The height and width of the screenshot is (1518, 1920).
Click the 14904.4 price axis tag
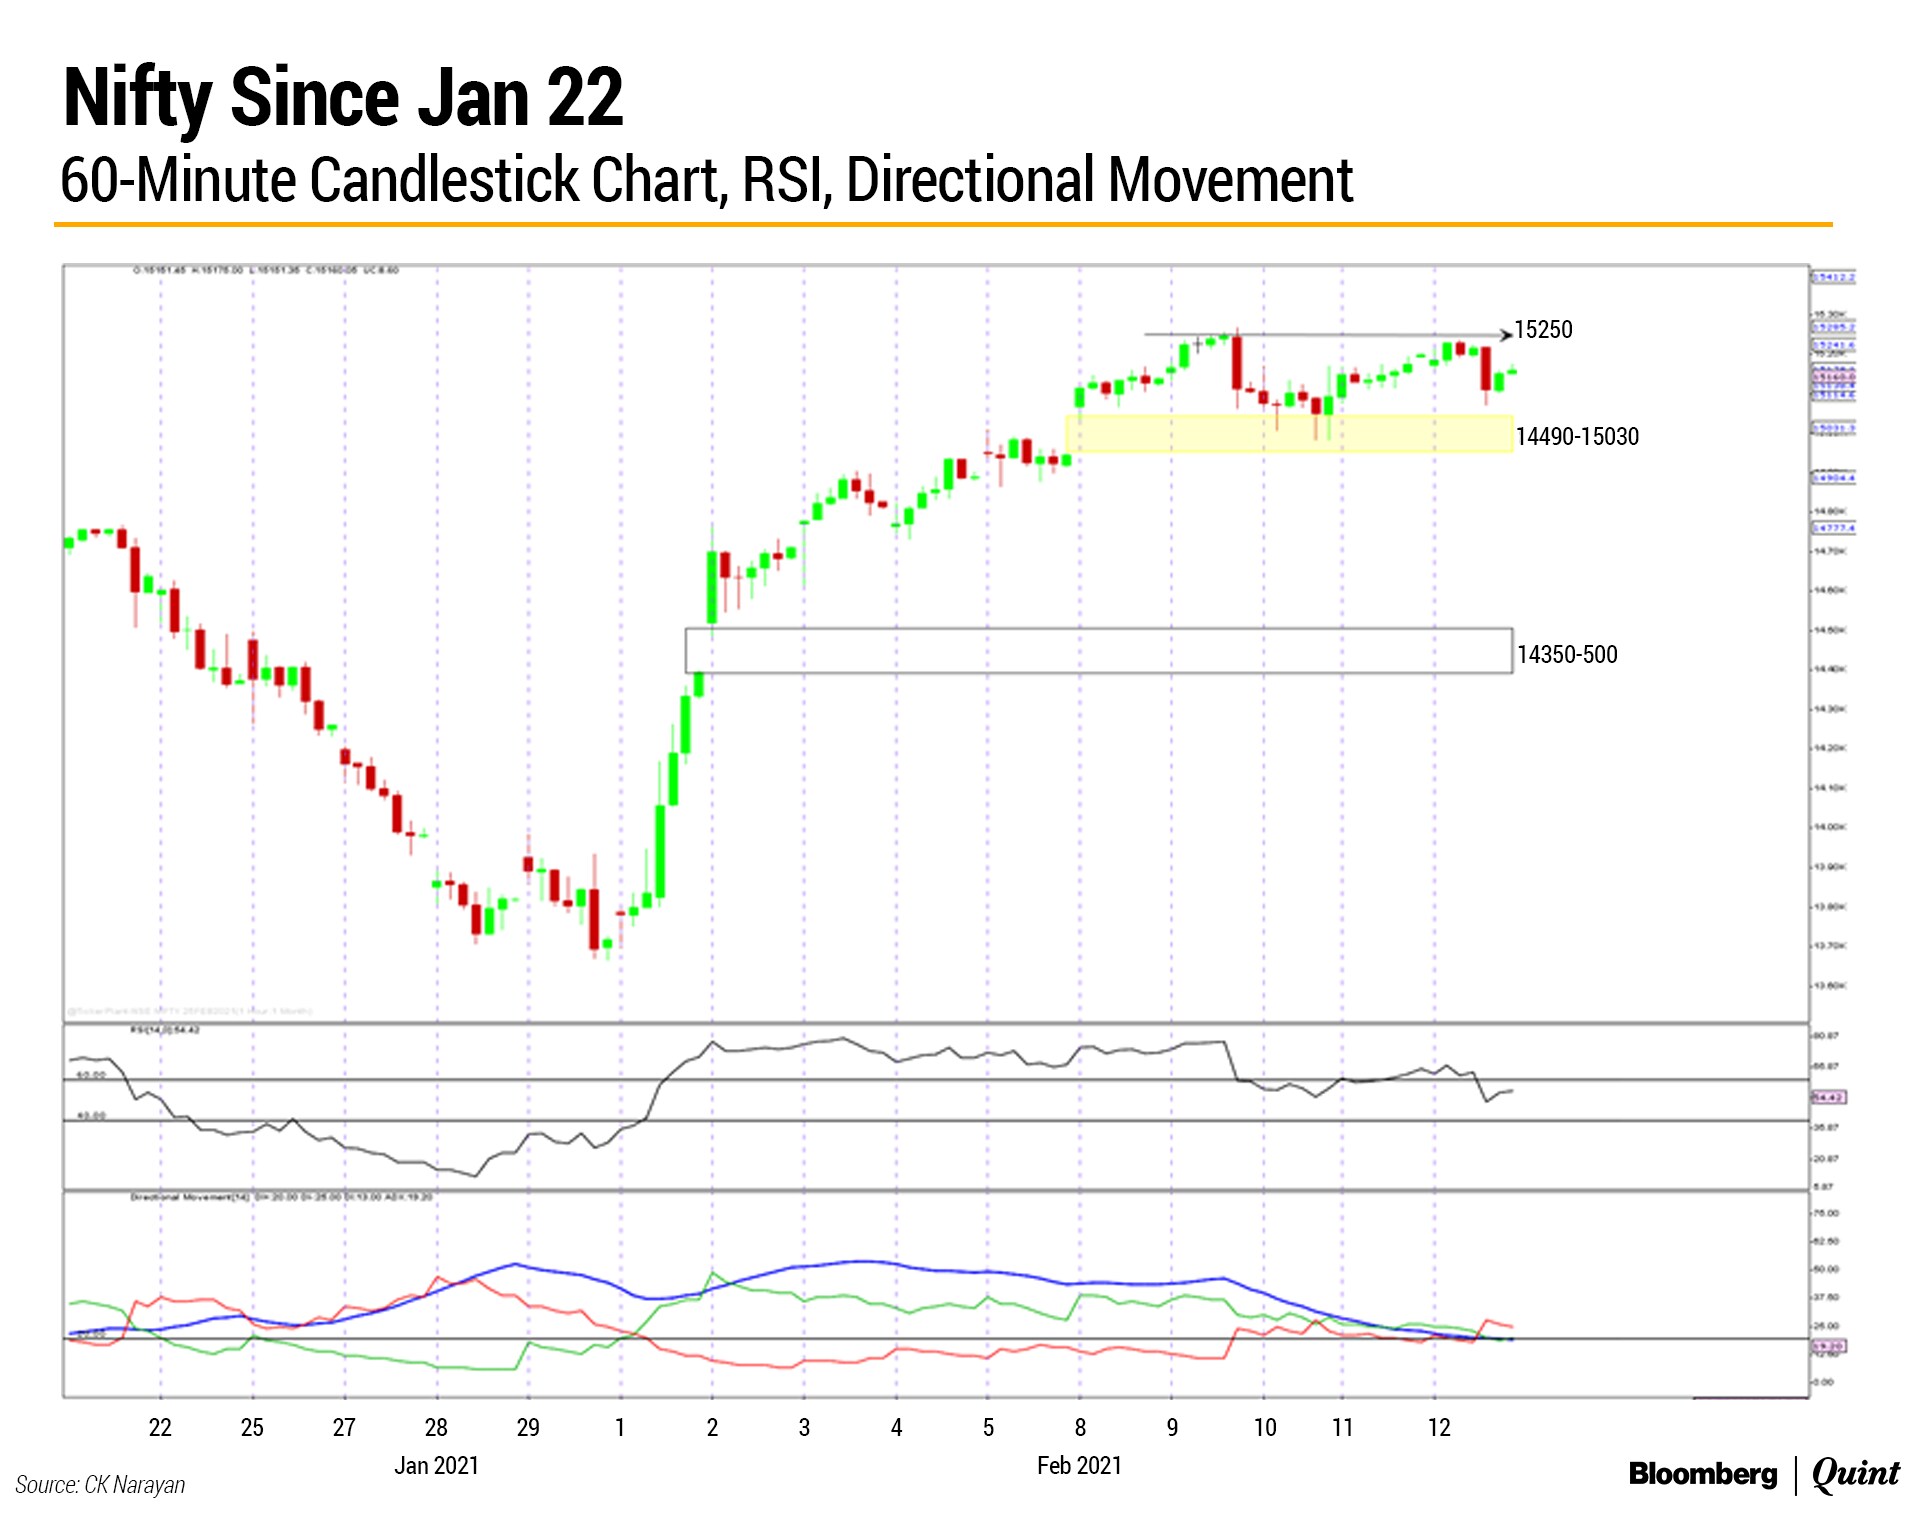[1833, 478]
